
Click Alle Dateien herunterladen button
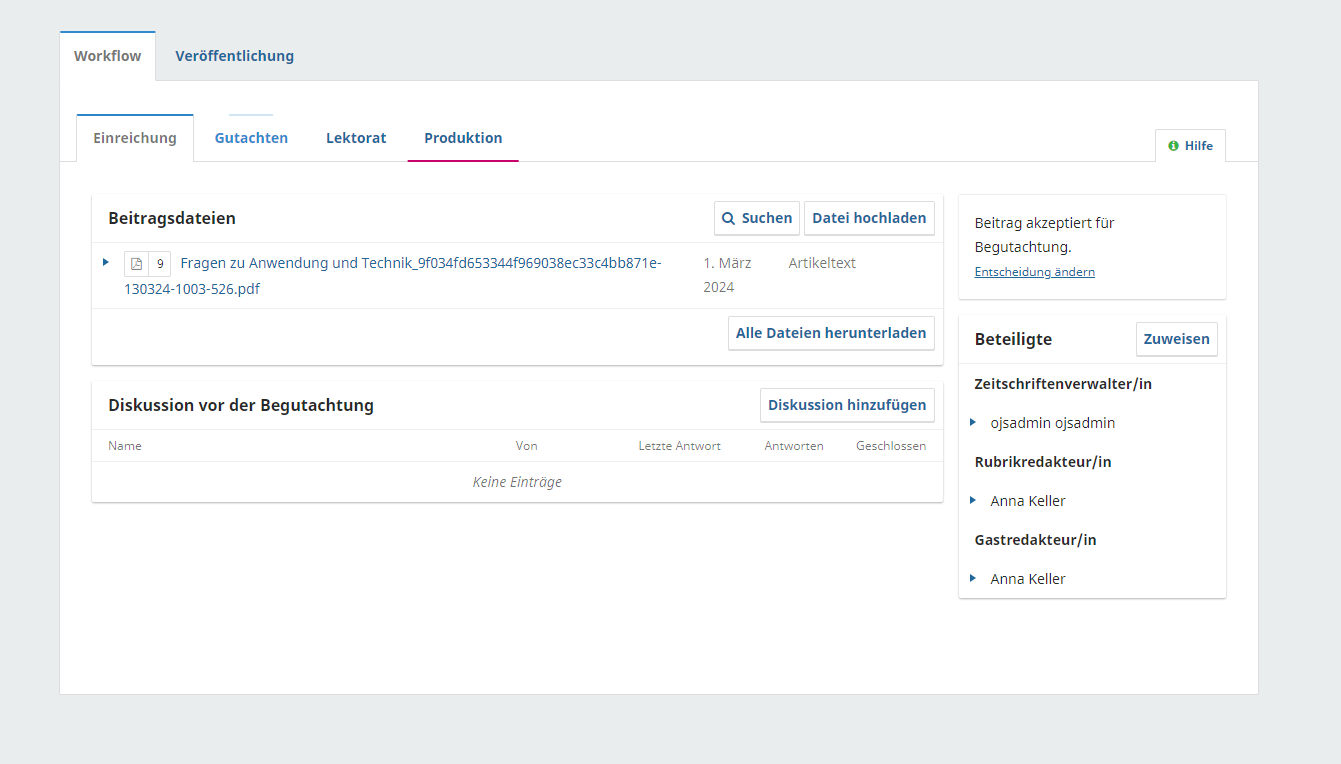[x=831, y=333]
